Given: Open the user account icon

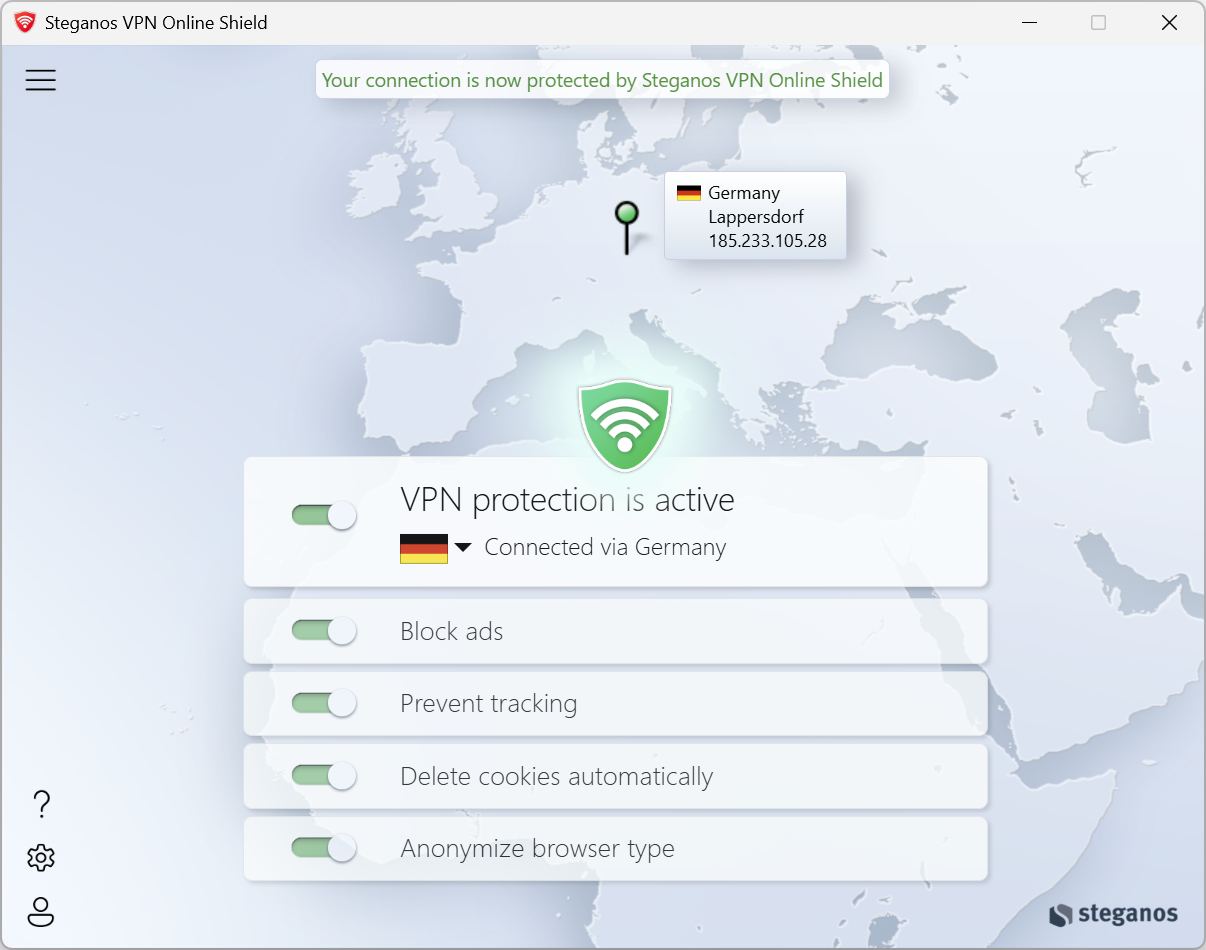Looking at the screenshot, I should [x=41, y=912].
